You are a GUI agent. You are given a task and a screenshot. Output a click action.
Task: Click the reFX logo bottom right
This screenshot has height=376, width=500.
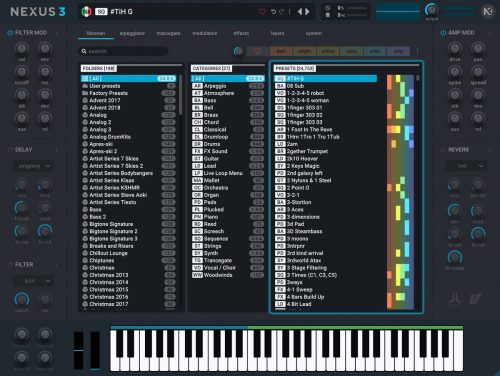point(476,298)
